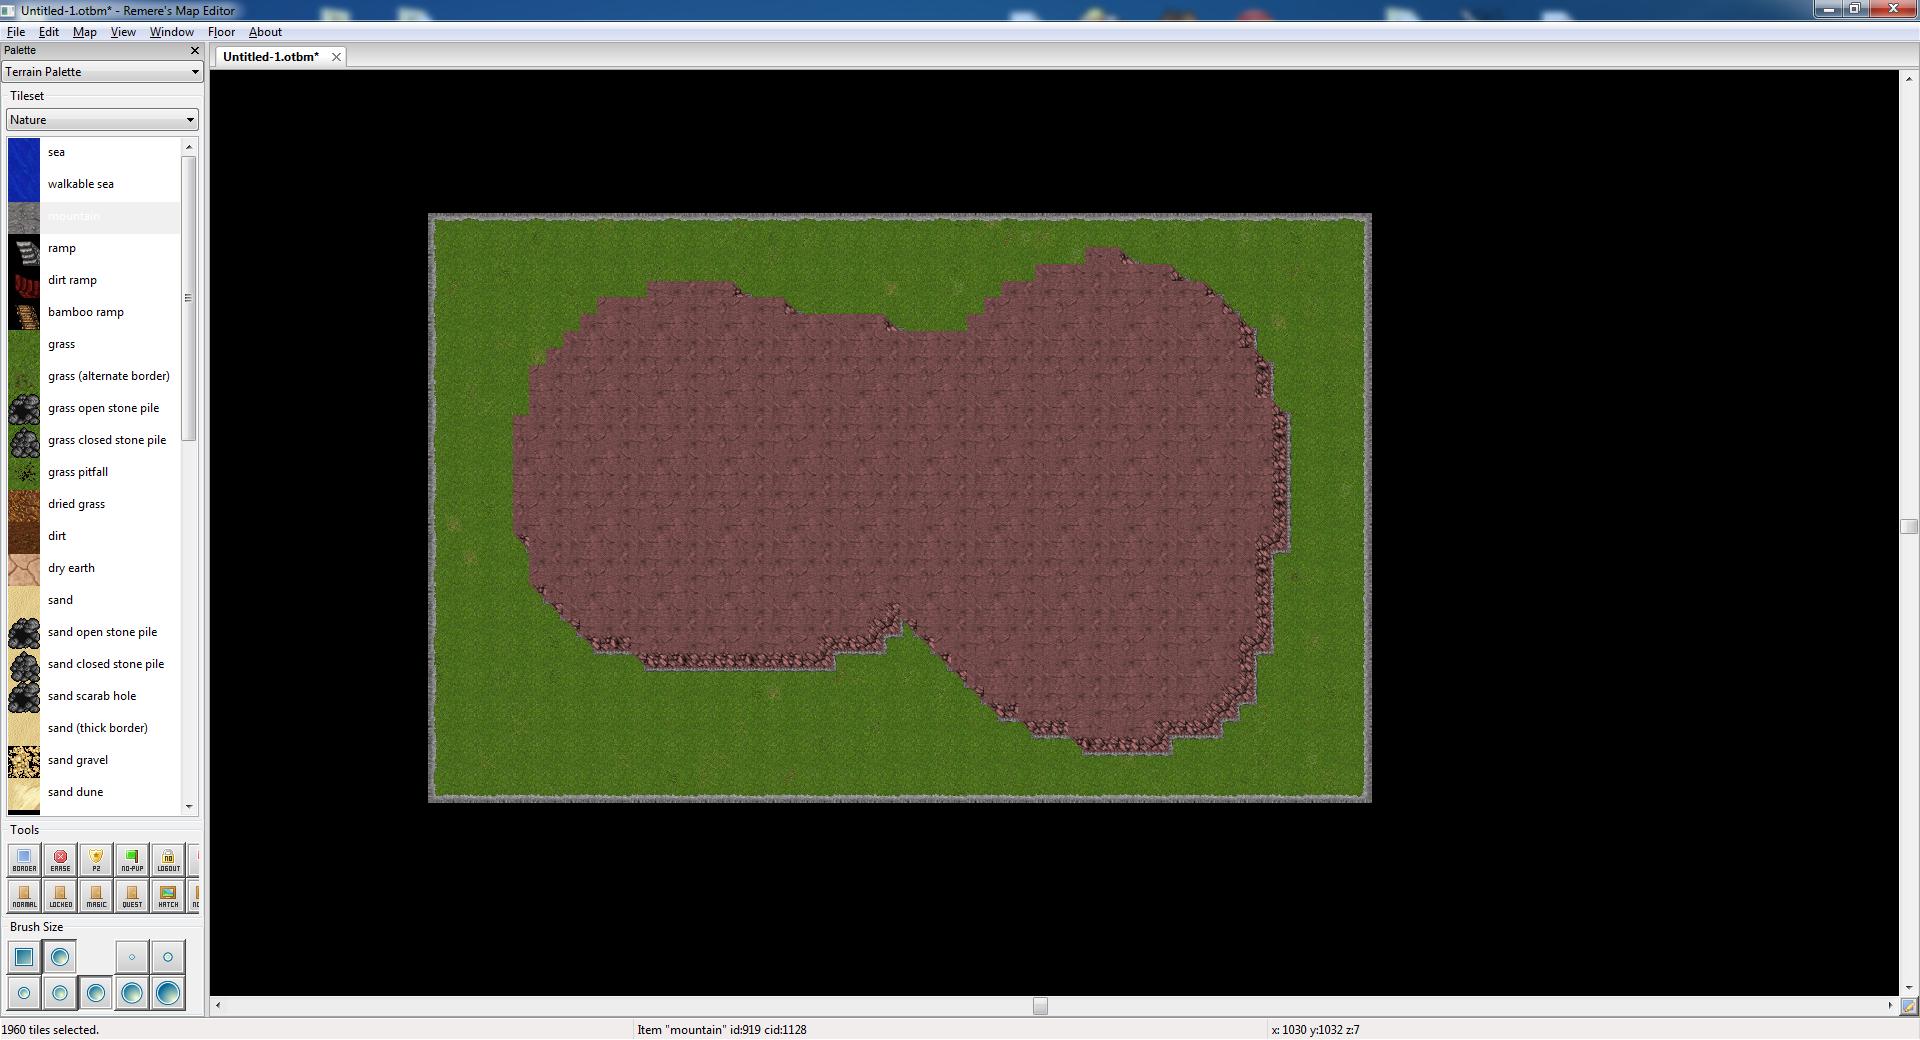This screenshot has width=1920, height=1040.
Task: Close the Untitled-1.otbm* tab
Action: click(336, 57)
